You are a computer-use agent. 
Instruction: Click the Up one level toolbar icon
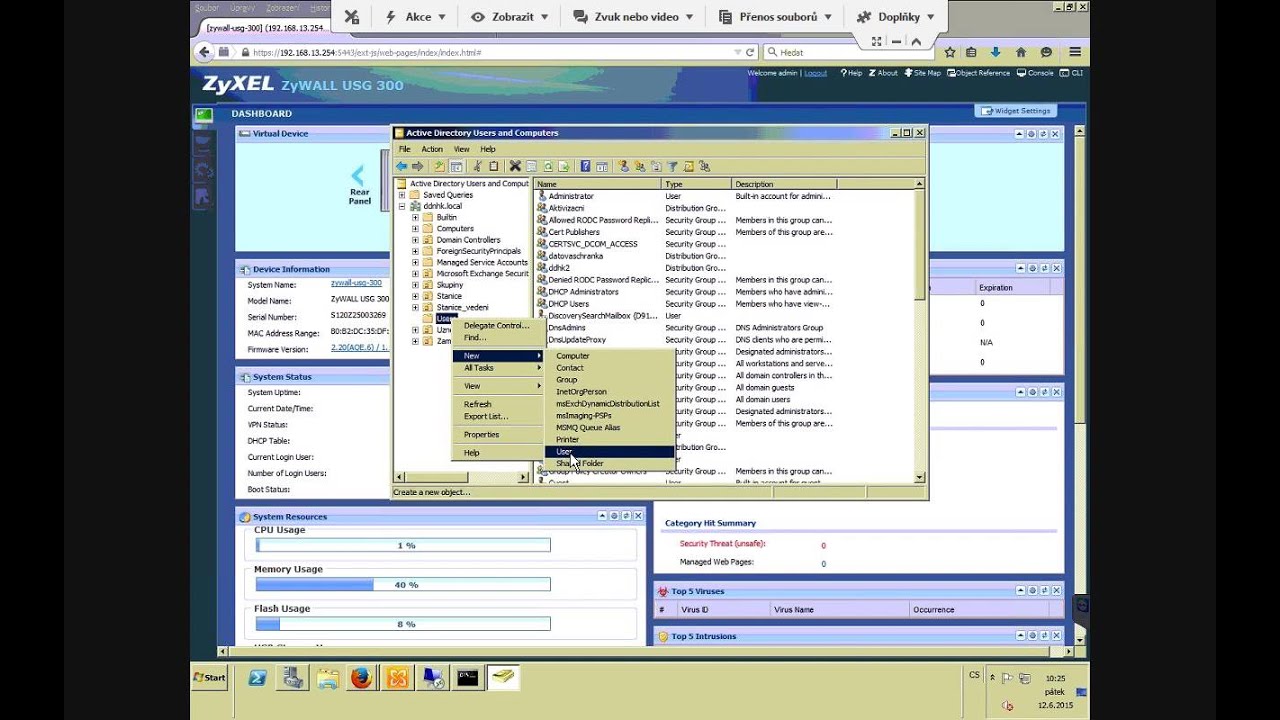[x=440, y=166]
